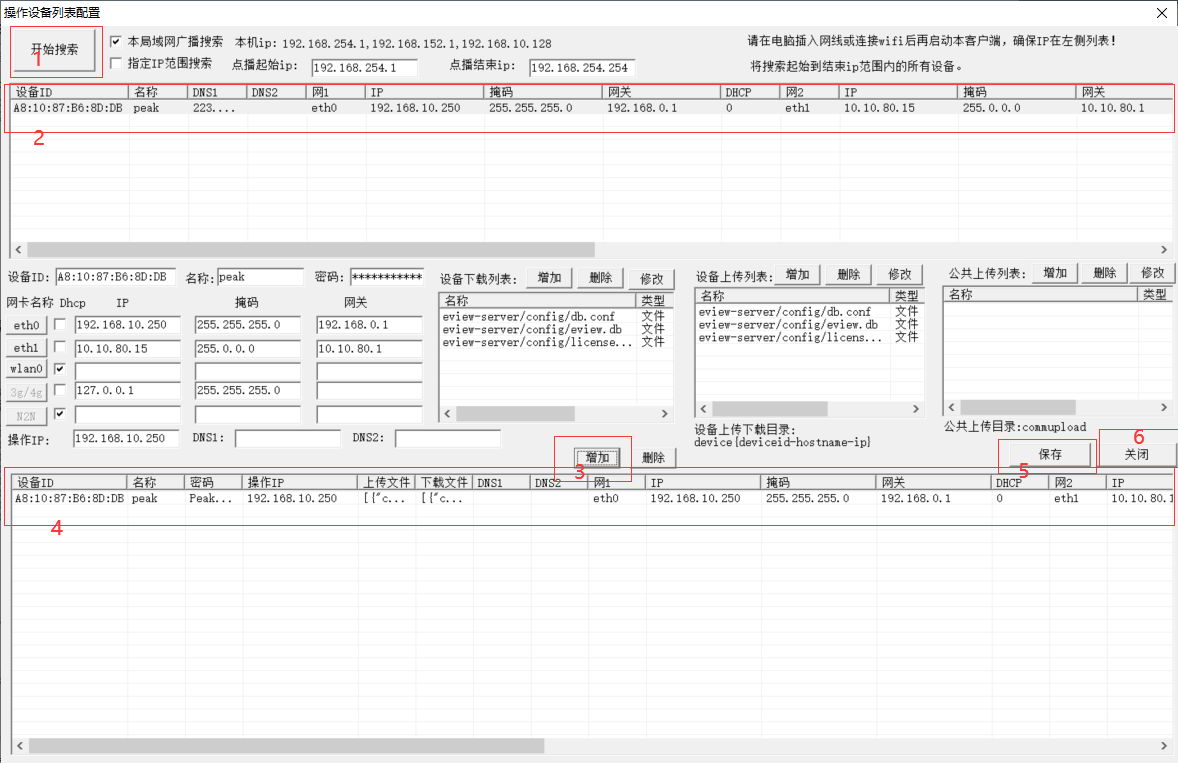This screenshot has height=763, width=1178.
Task: Click right arrow of download list scrollbar
Action: pyautogui.click(x=664, y=414)
